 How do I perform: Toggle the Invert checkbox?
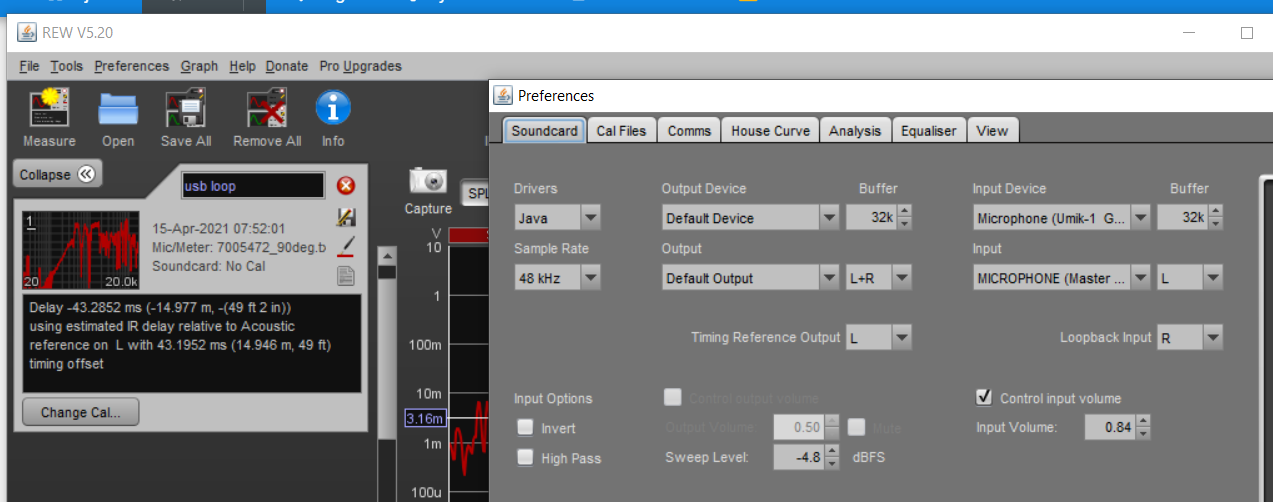tap(525, 428)
